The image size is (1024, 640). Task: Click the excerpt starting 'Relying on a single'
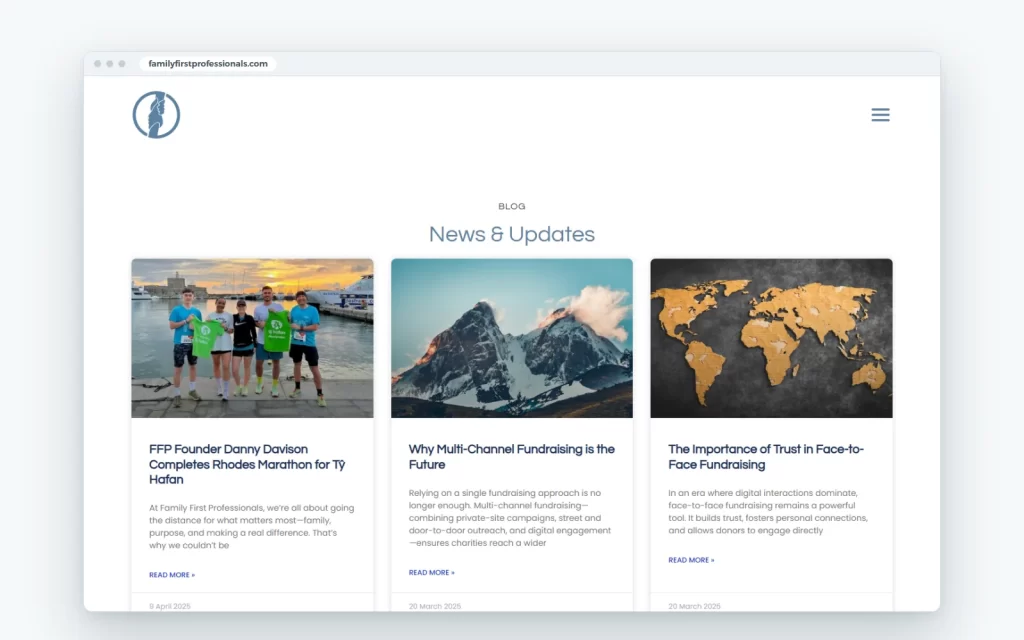coord(510,518)
